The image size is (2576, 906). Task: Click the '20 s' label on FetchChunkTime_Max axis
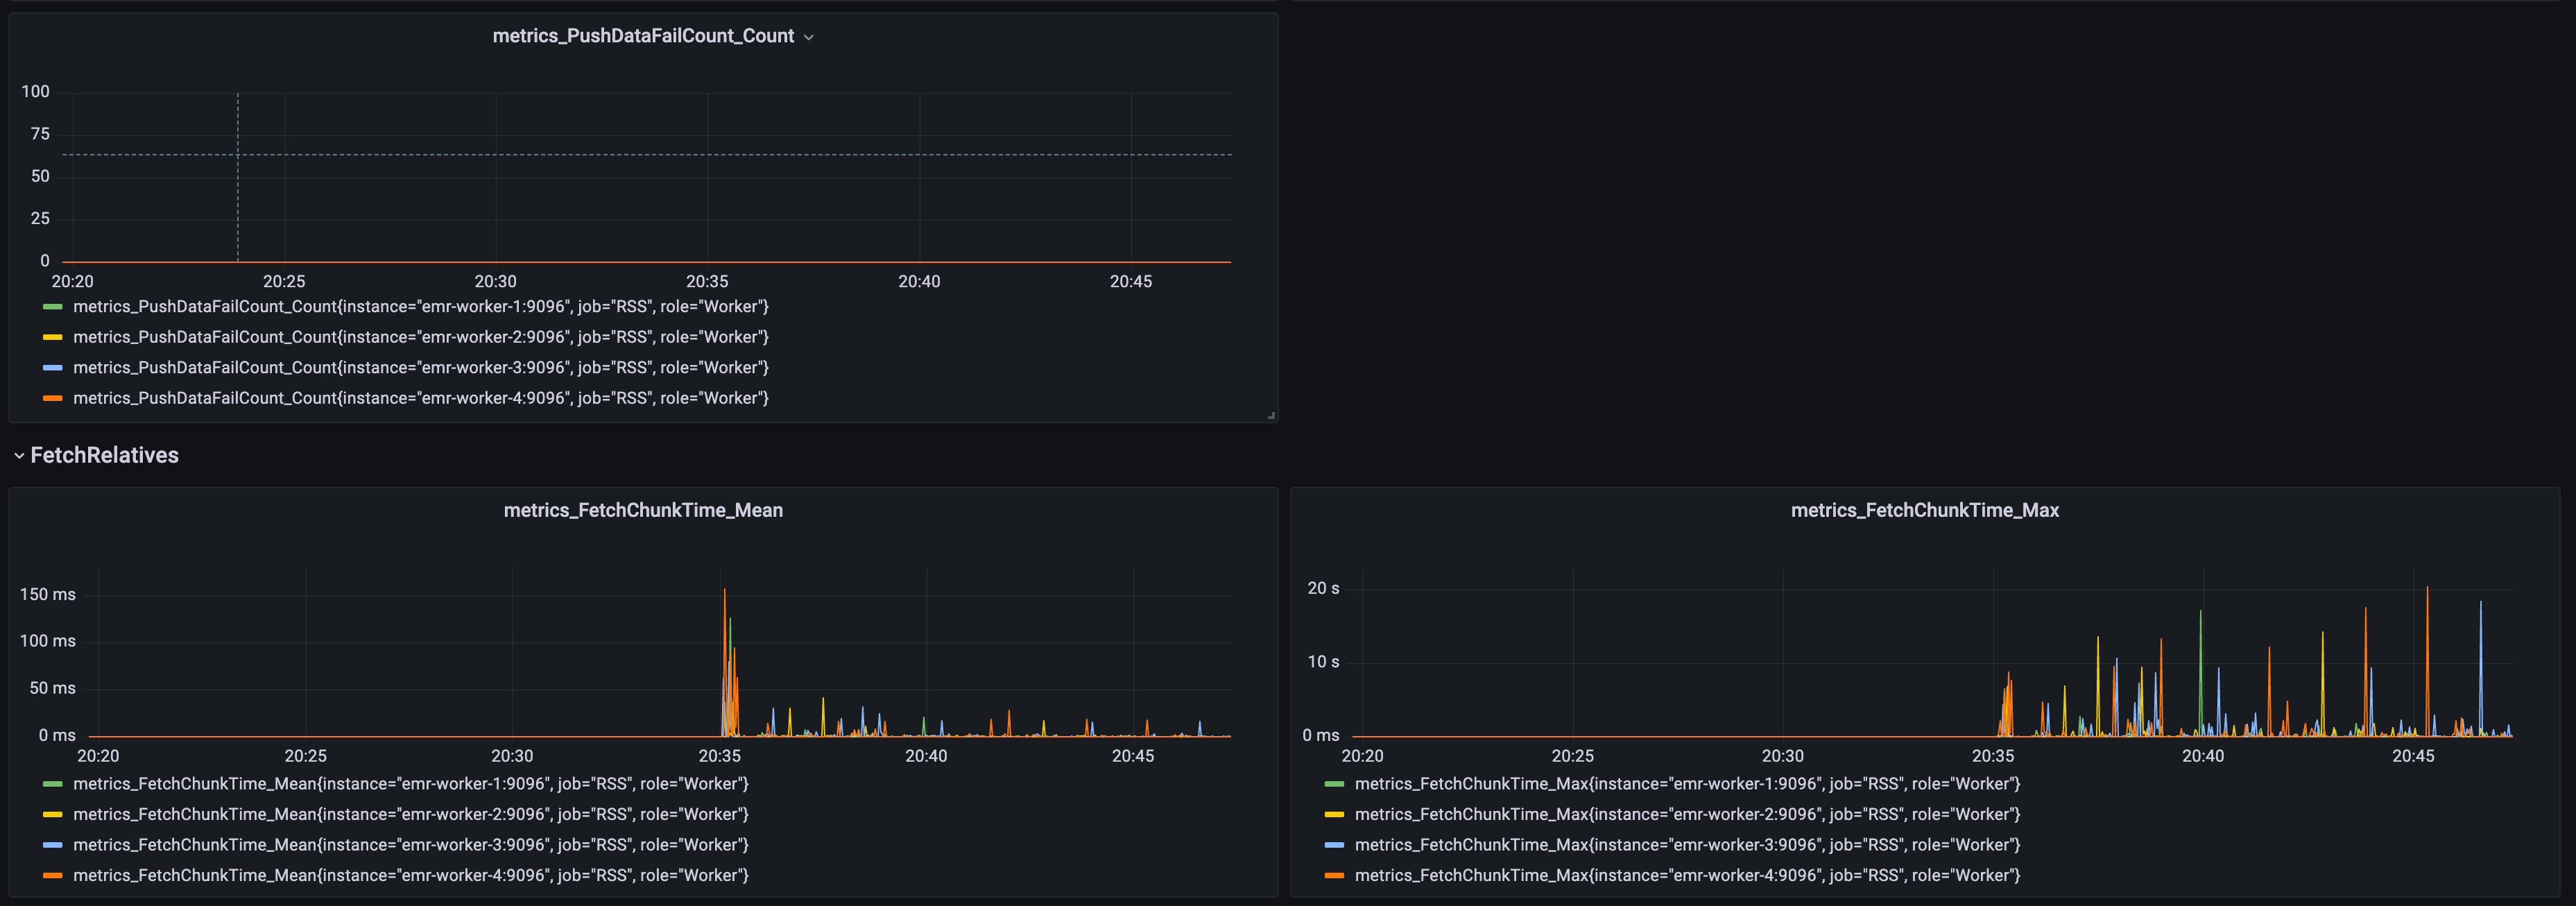click(1323, 589)
